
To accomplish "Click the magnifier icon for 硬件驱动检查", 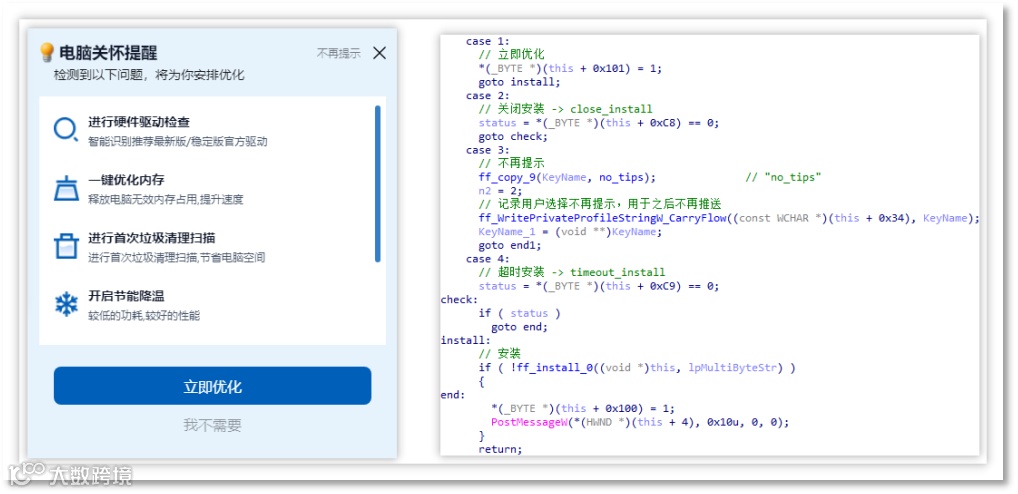I will tap(66, 130).
